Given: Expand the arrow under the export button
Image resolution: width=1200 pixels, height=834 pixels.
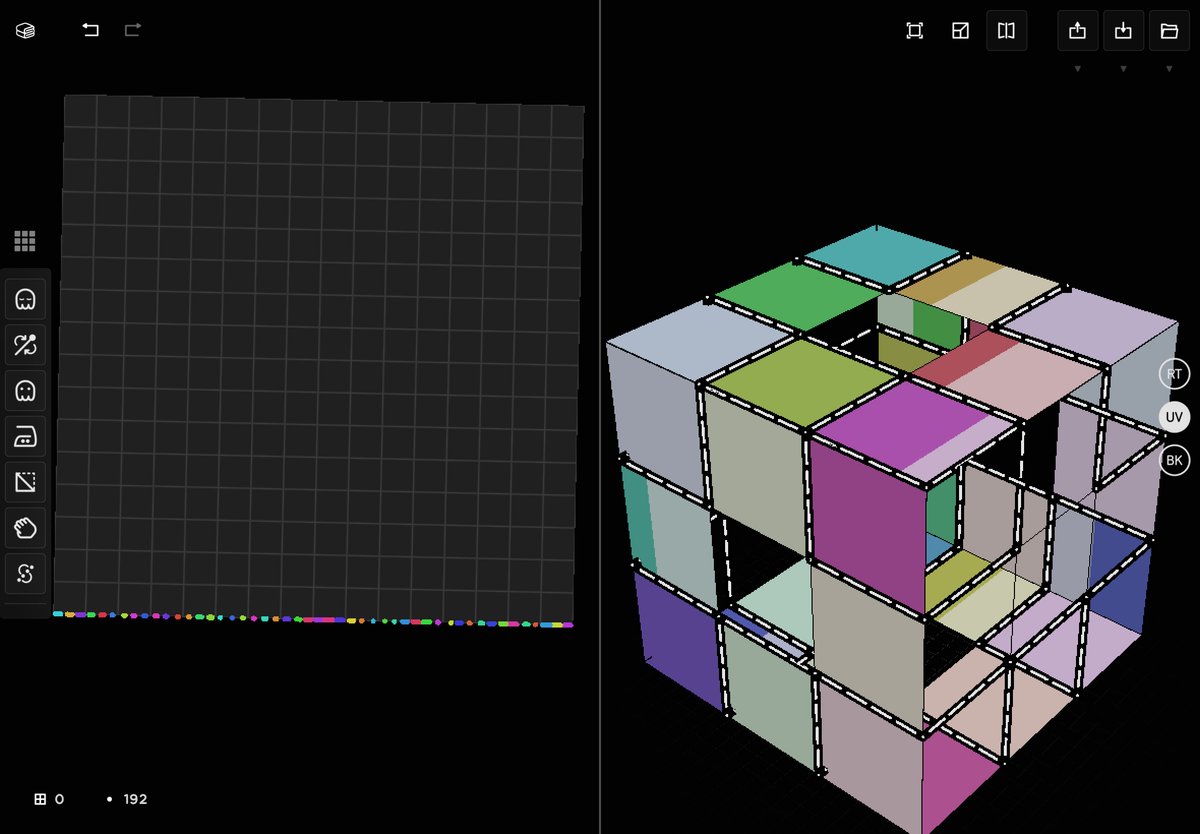Looking at the screenshot, I should [1077, 69].
